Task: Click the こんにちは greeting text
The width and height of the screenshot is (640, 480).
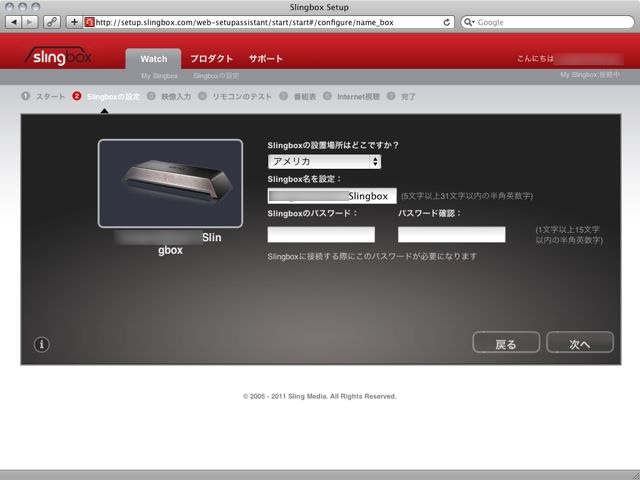Action: point(535,59)
